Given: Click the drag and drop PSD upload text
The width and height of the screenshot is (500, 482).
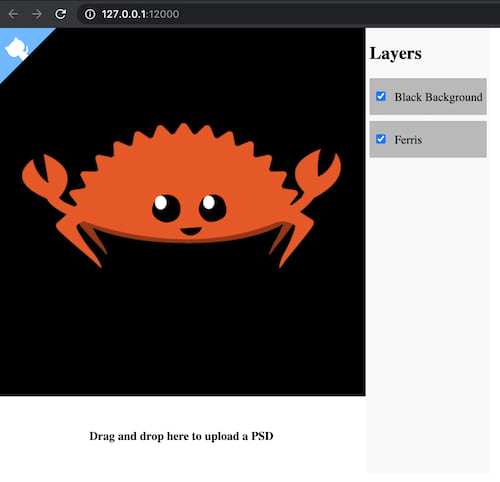Looking at the screenshot, I should coord(181,436).
